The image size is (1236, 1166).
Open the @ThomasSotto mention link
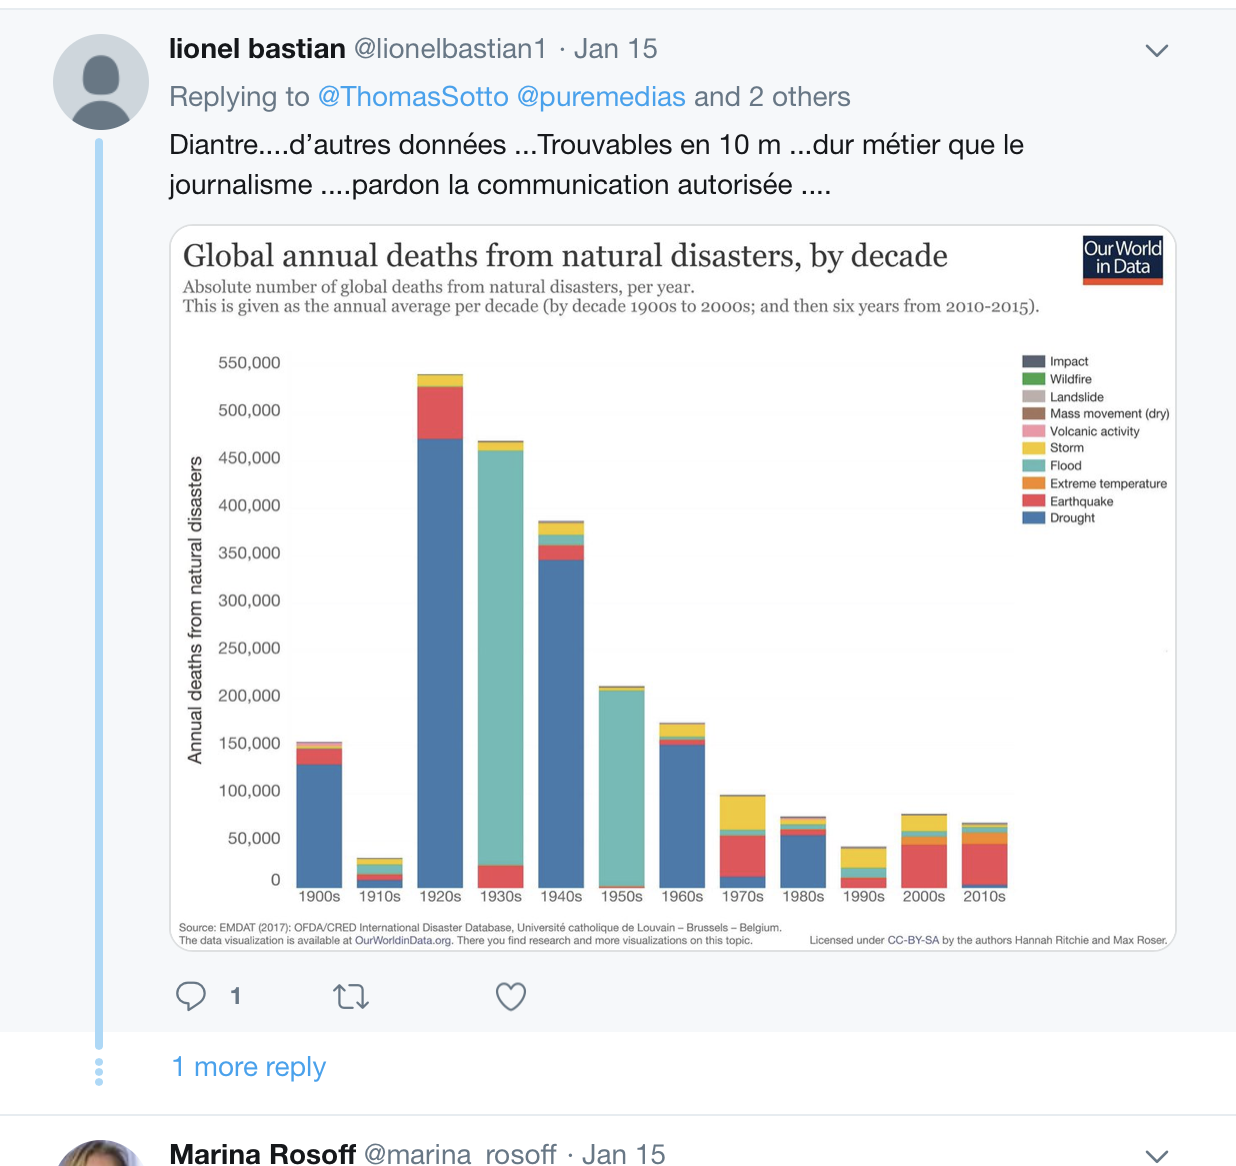(x=413, y=97)
